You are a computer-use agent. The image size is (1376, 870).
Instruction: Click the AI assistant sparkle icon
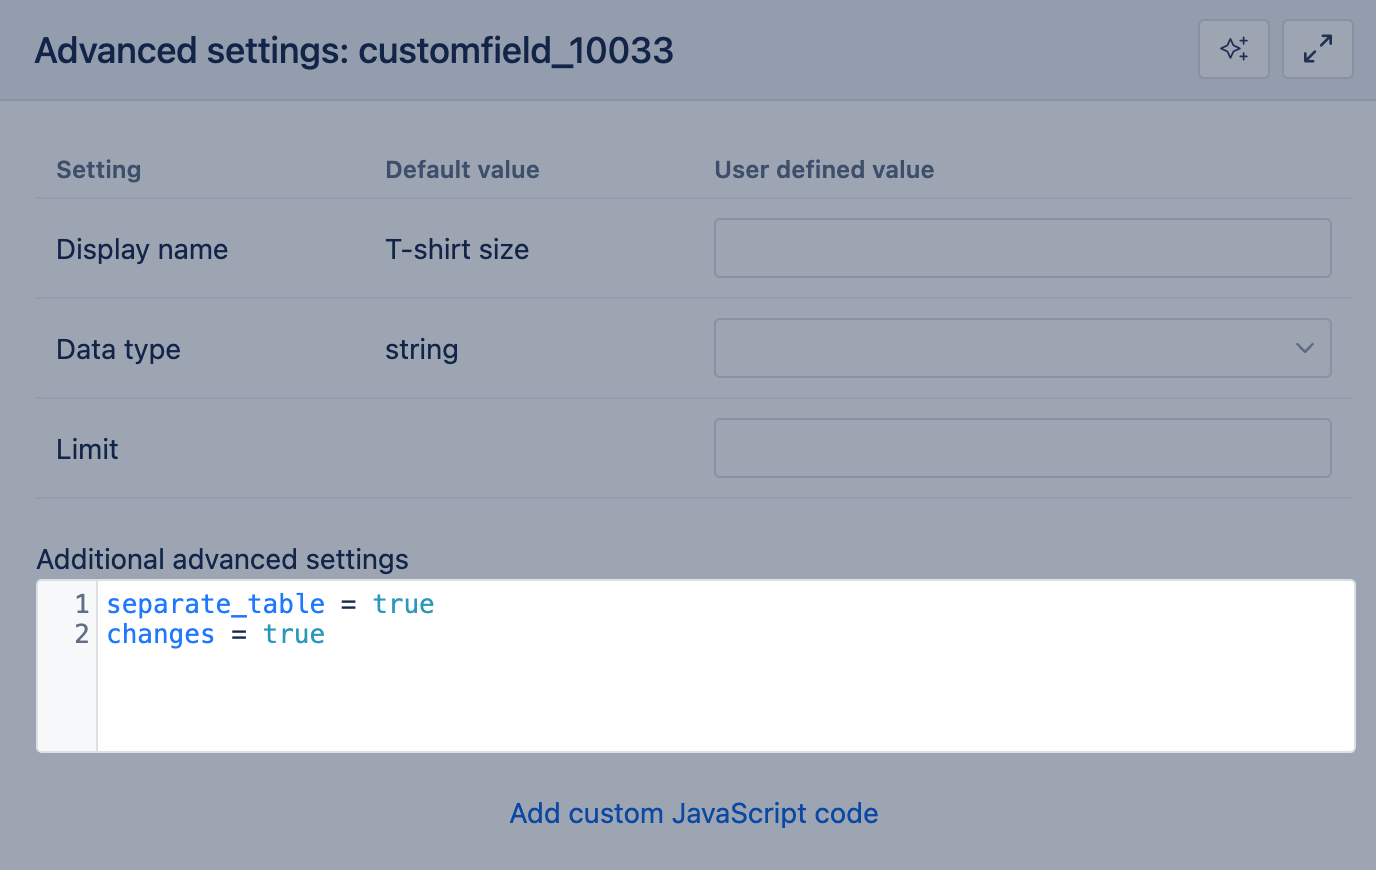coord(1234,49)
